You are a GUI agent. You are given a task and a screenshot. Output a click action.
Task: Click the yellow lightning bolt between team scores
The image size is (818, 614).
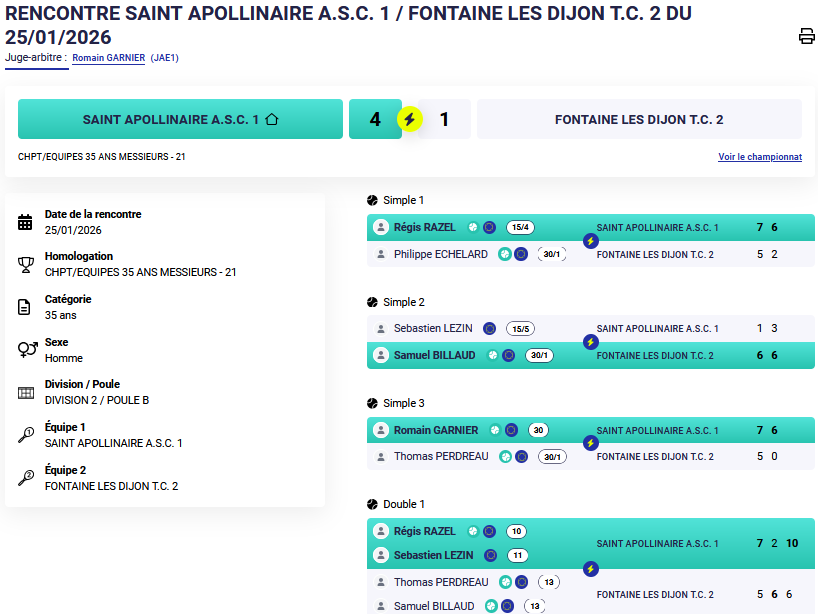tap(409, 119)
